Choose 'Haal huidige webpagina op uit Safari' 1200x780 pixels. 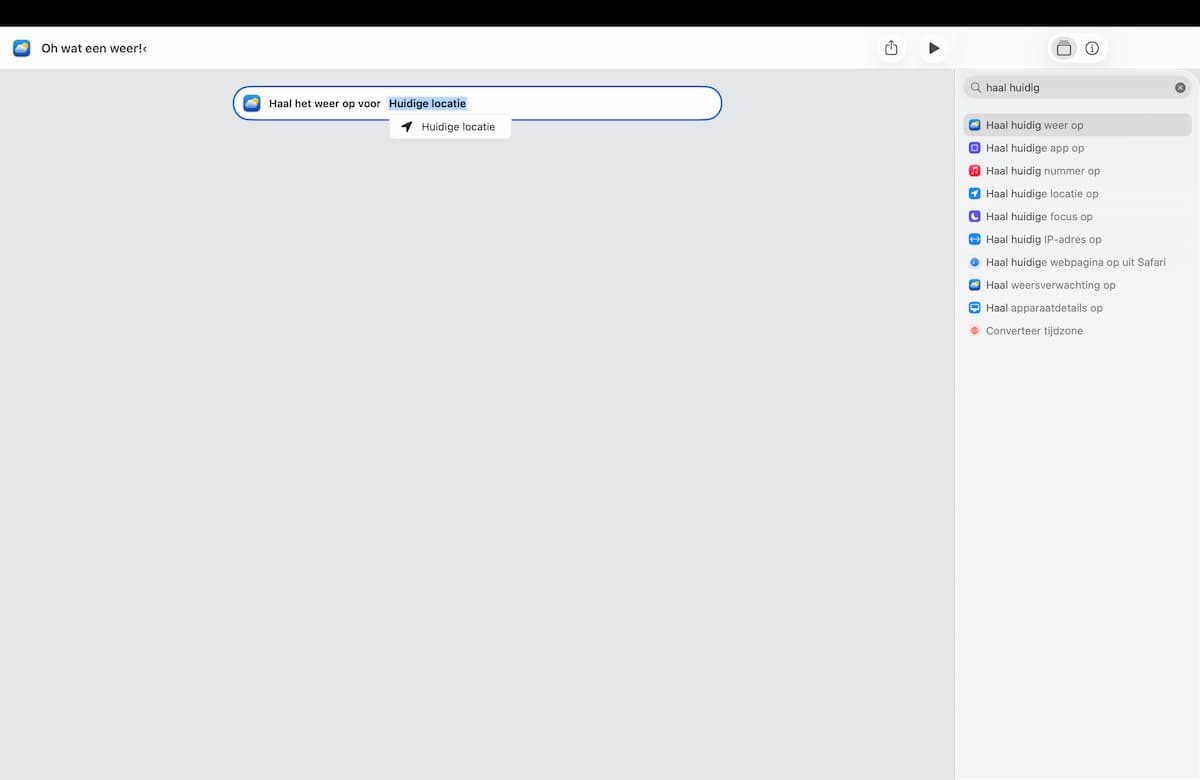(1077, 262)
